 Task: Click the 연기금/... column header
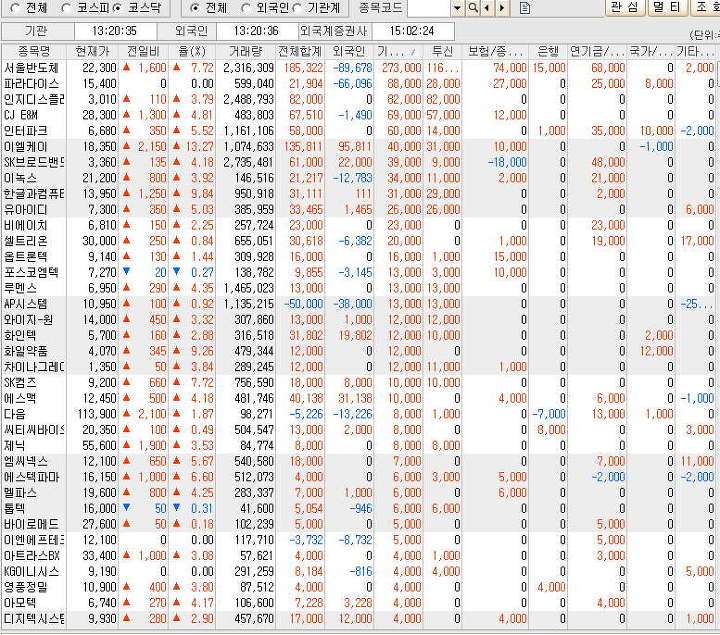pyautogui.click(x=597, y=51)
